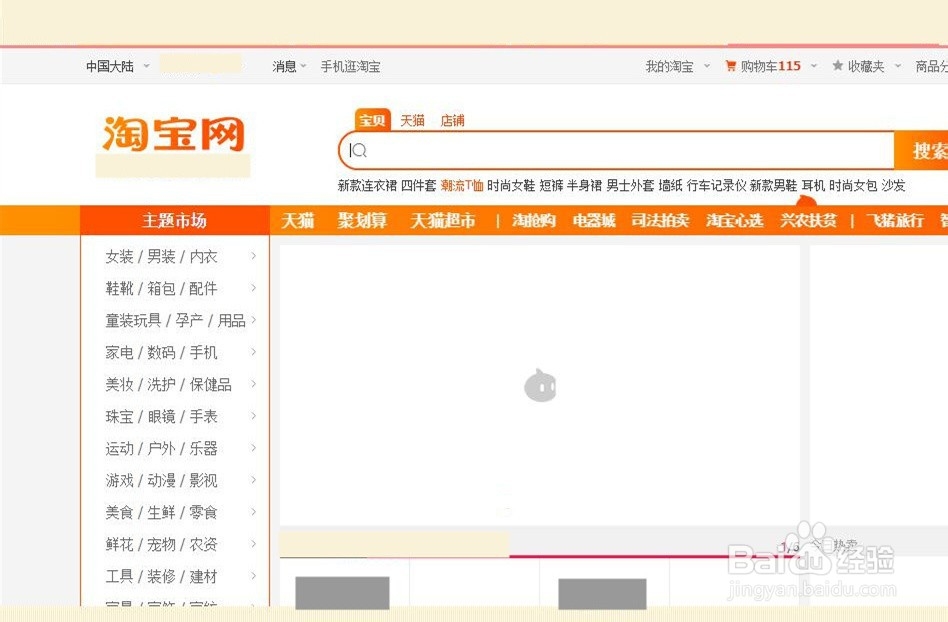Click inside the main search input field
This screenshot has height=622, width=948.
click(x=617, y=151)
